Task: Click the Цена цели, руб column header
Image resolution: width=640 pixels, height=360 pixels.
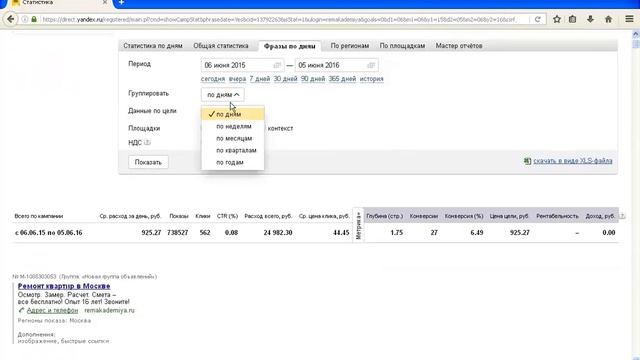Action: [509, 216]
